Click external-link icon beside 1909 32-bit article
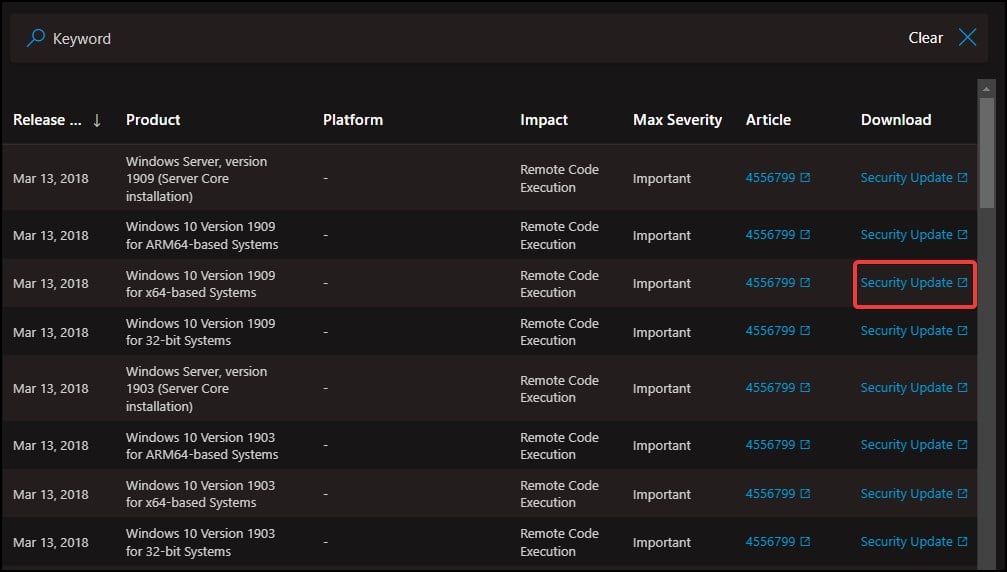This screenshot has width=1007, height=572. tap(805, 331)
